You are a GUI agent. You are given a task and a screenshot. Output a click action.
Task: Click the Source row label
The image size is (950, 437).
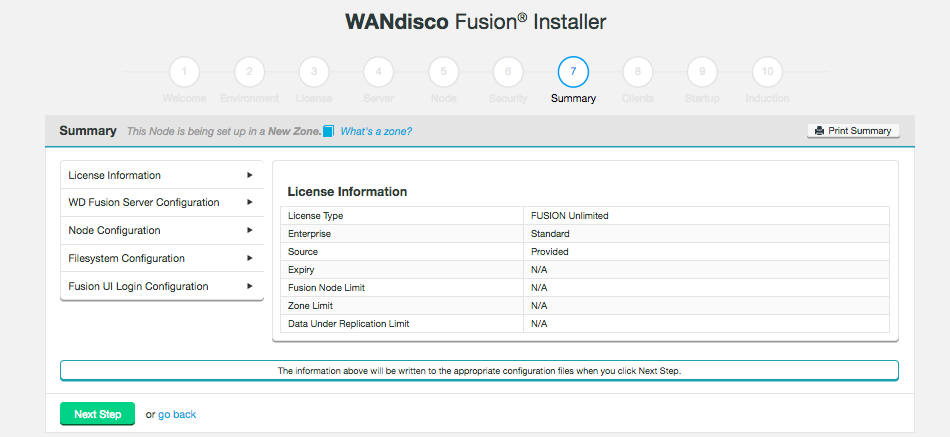pos(303,252)
